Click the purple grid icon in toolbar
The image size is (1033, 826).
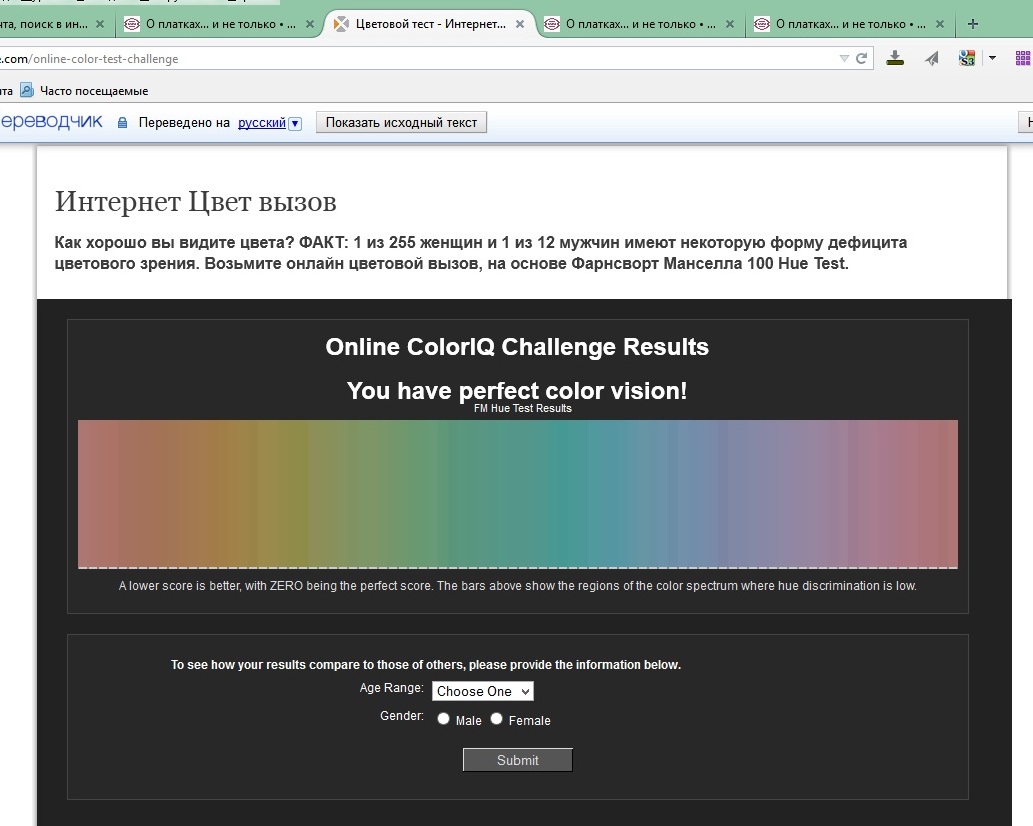tap(1023, 58)
